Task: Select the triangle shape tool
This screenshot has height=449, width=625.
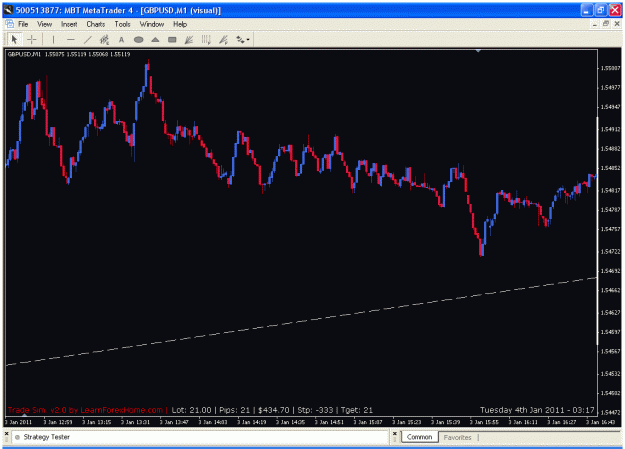Action: point(155,39)
